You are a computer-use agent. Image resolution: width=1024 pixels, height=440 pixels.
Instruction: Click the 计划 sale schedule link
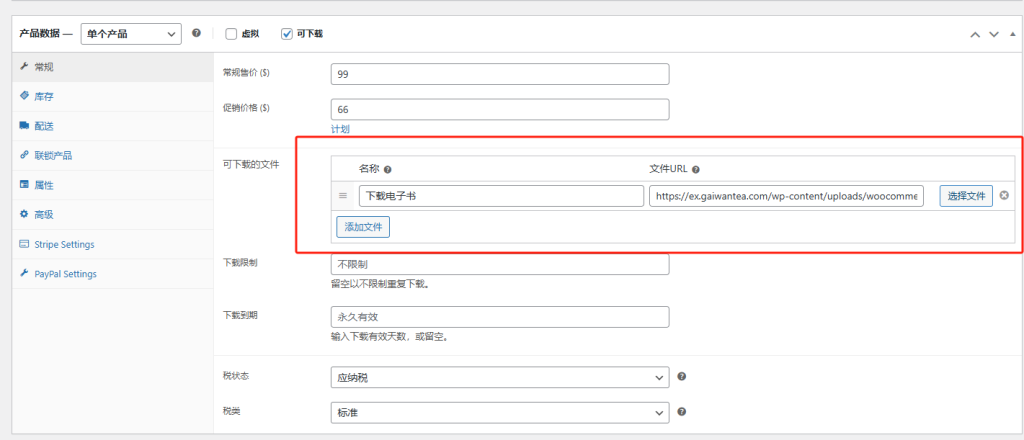click(x=340, y=129)
